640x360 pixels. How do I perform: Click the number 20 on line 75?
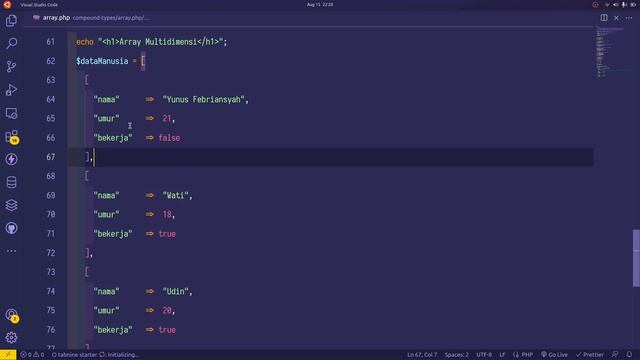tap(167, 311)
